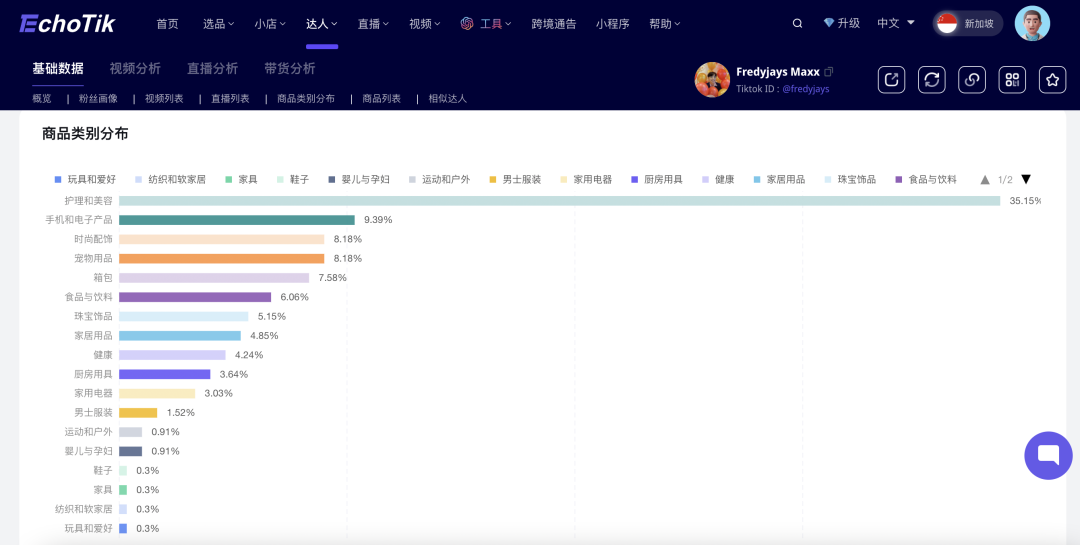Toggle 家用电器 legend item

pos(586,180)
